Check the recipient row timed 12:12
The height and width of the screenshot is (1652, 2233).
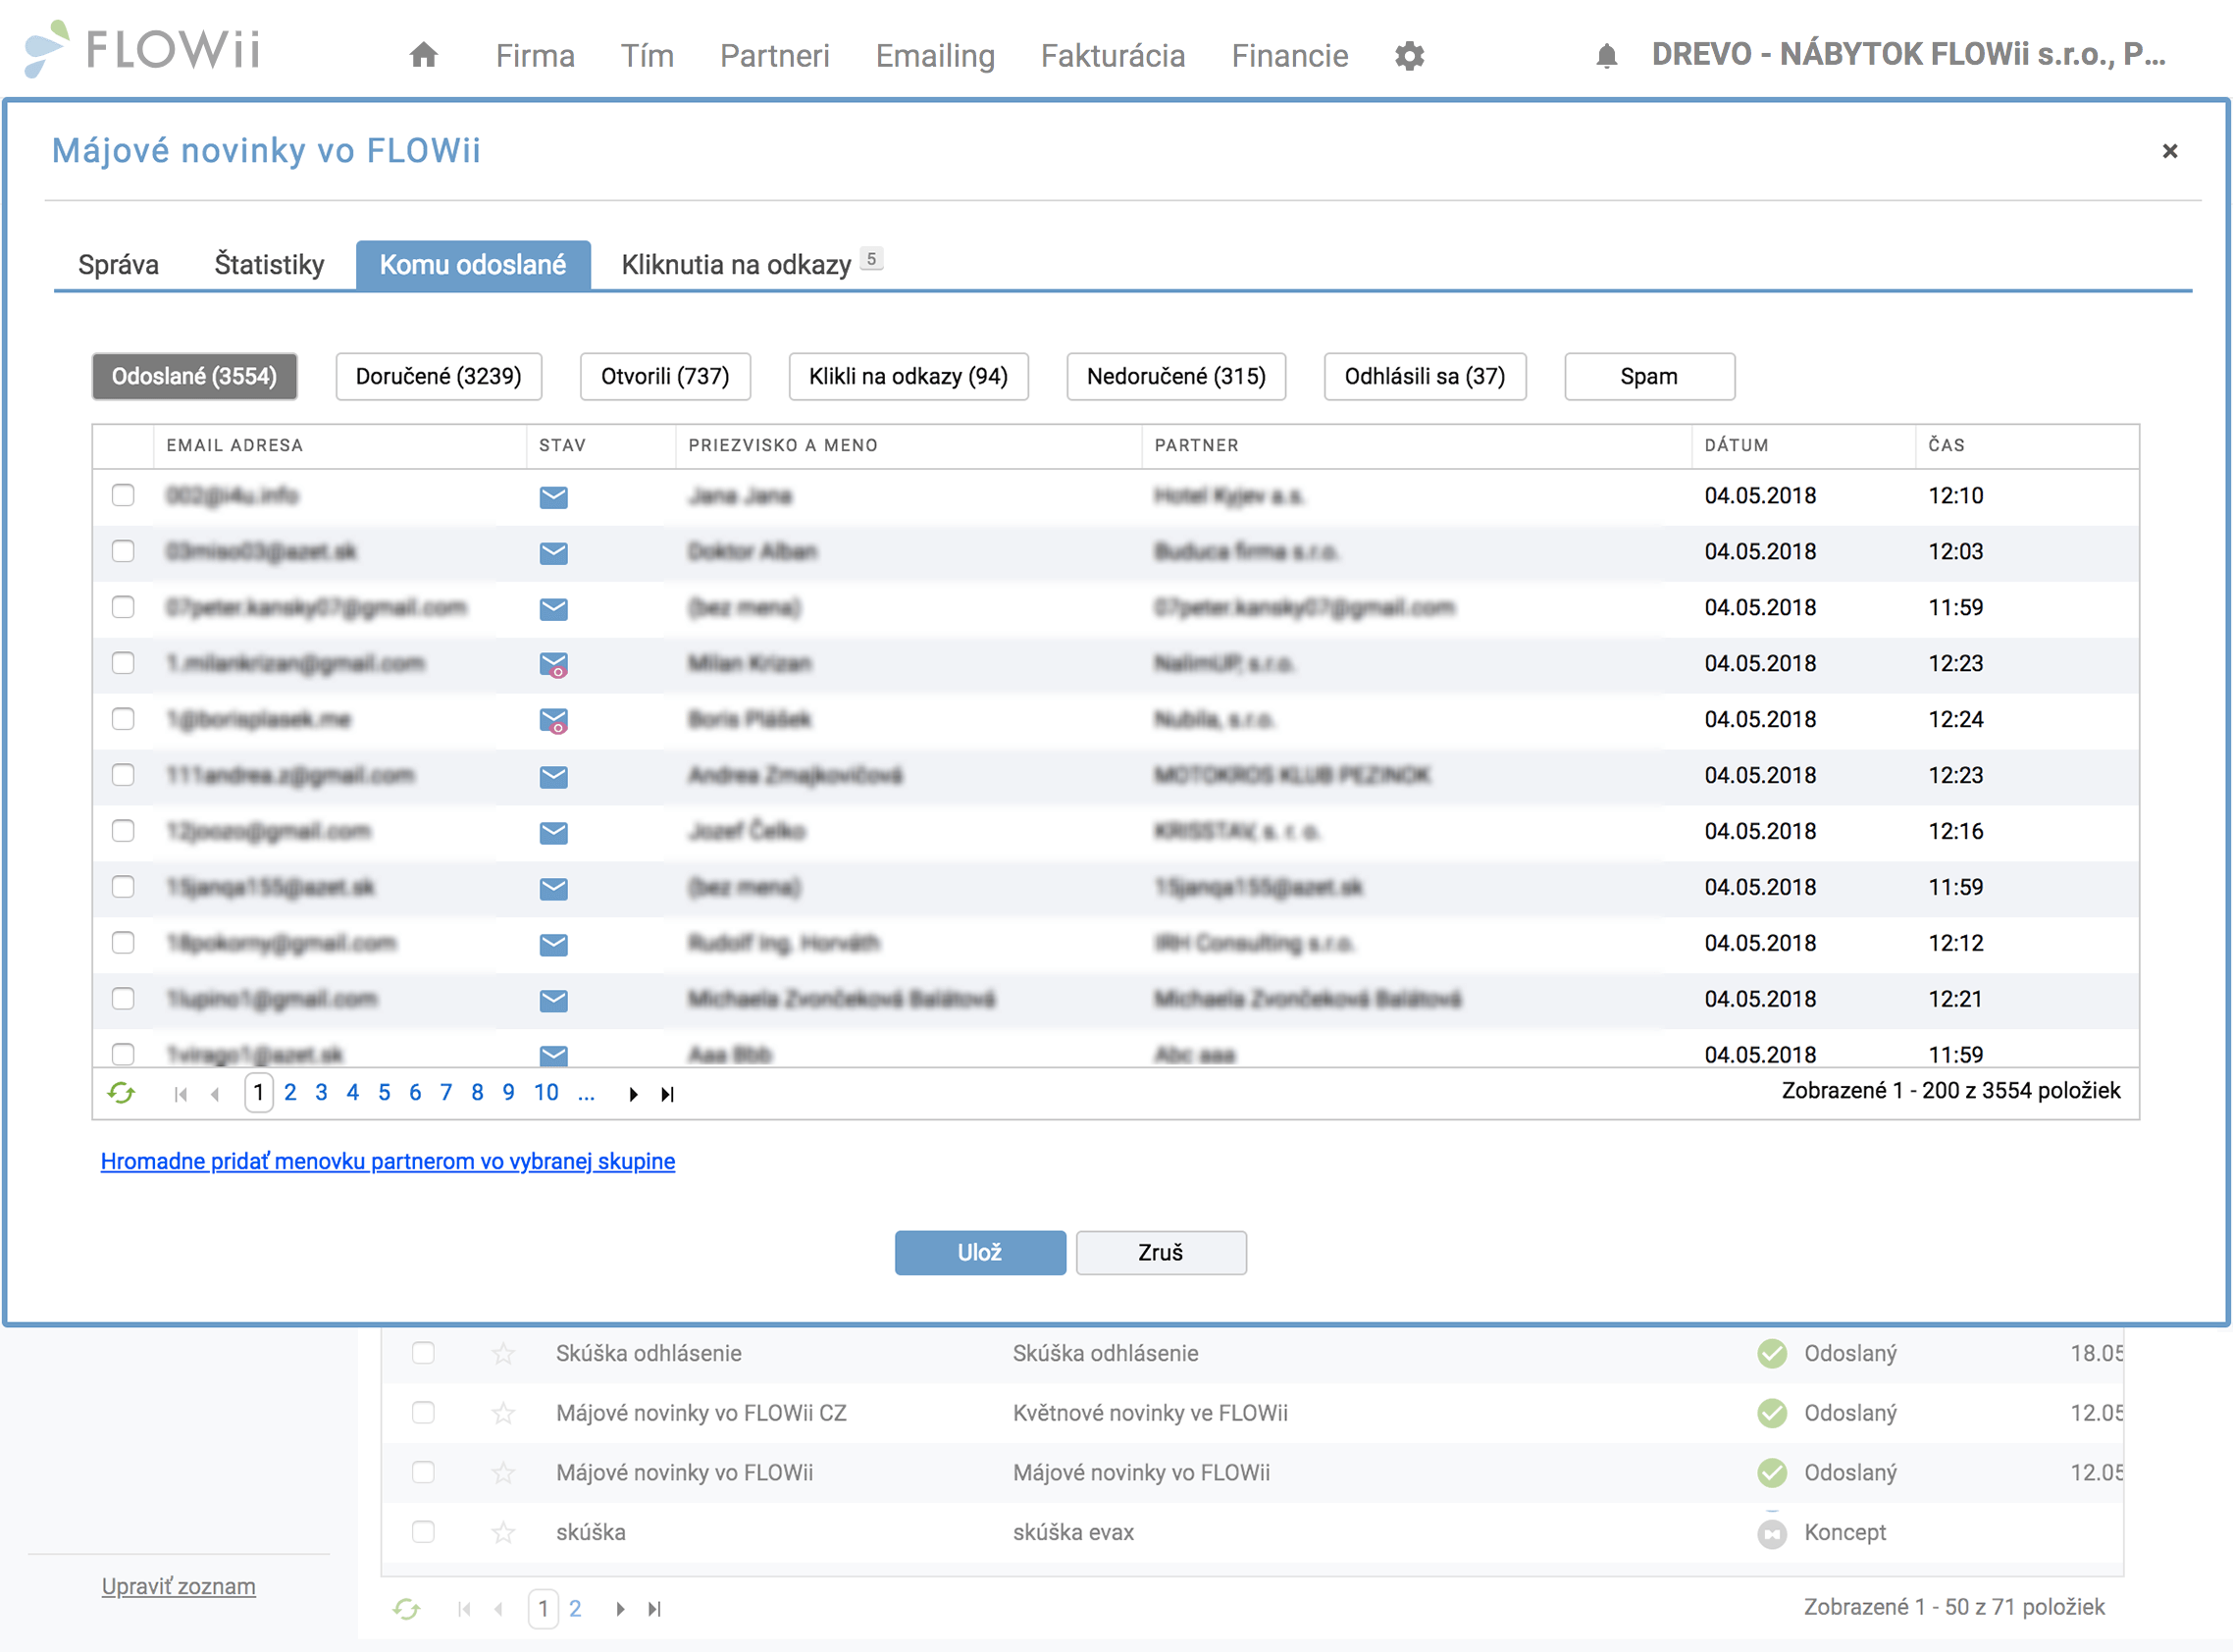point(123,943)
